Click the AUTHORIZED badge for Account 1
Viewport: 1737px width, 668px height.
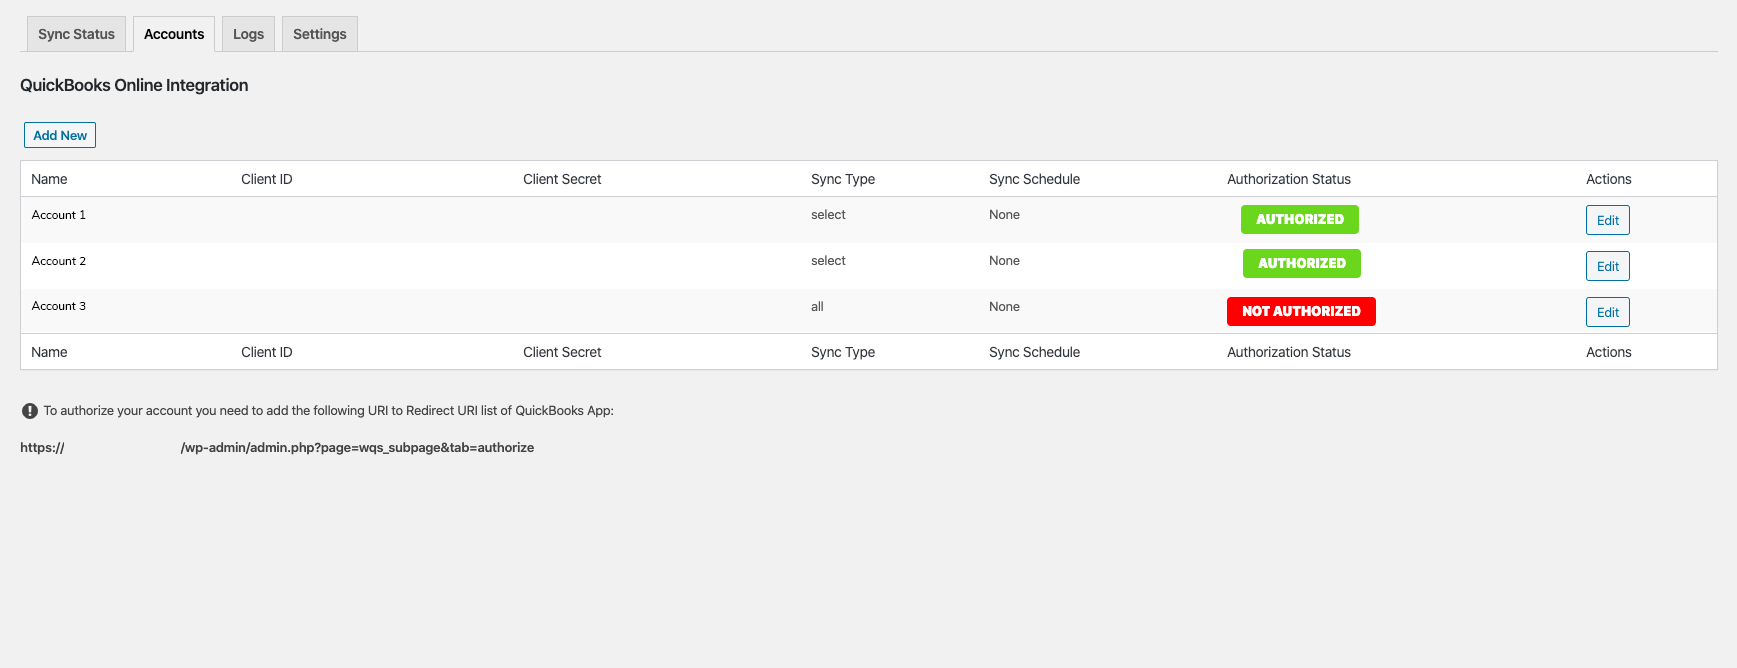coord(1300,219)
